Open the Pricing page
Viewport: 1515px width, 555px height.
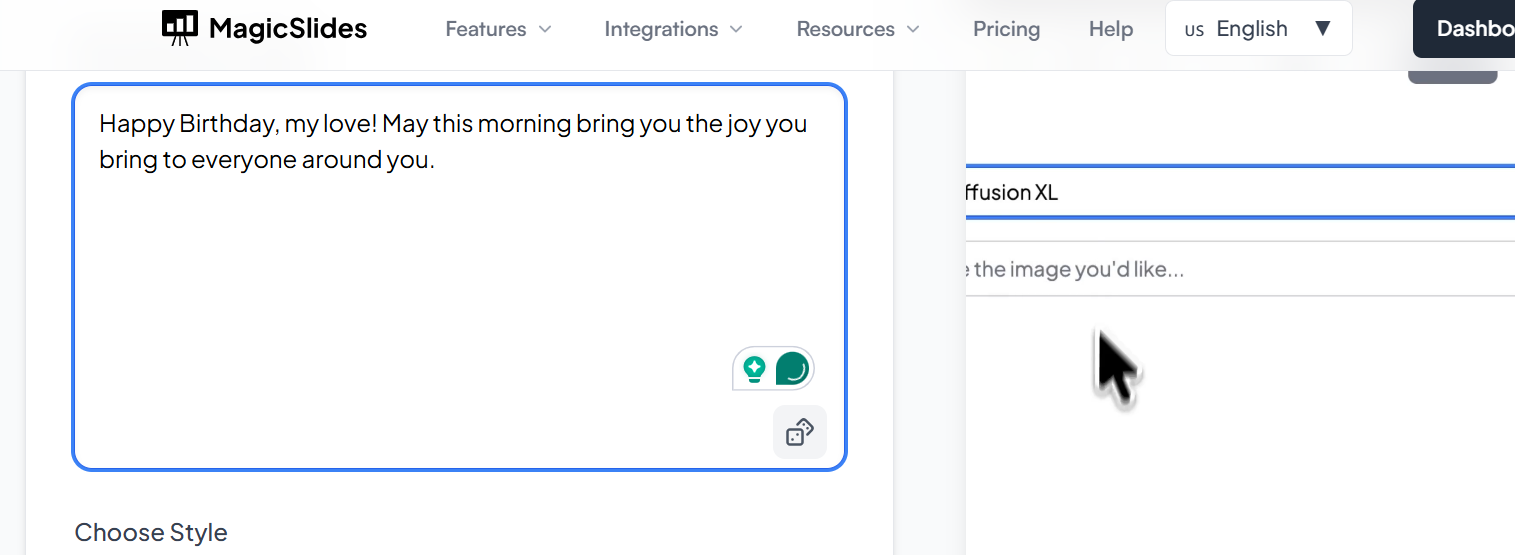point(1006,29)
